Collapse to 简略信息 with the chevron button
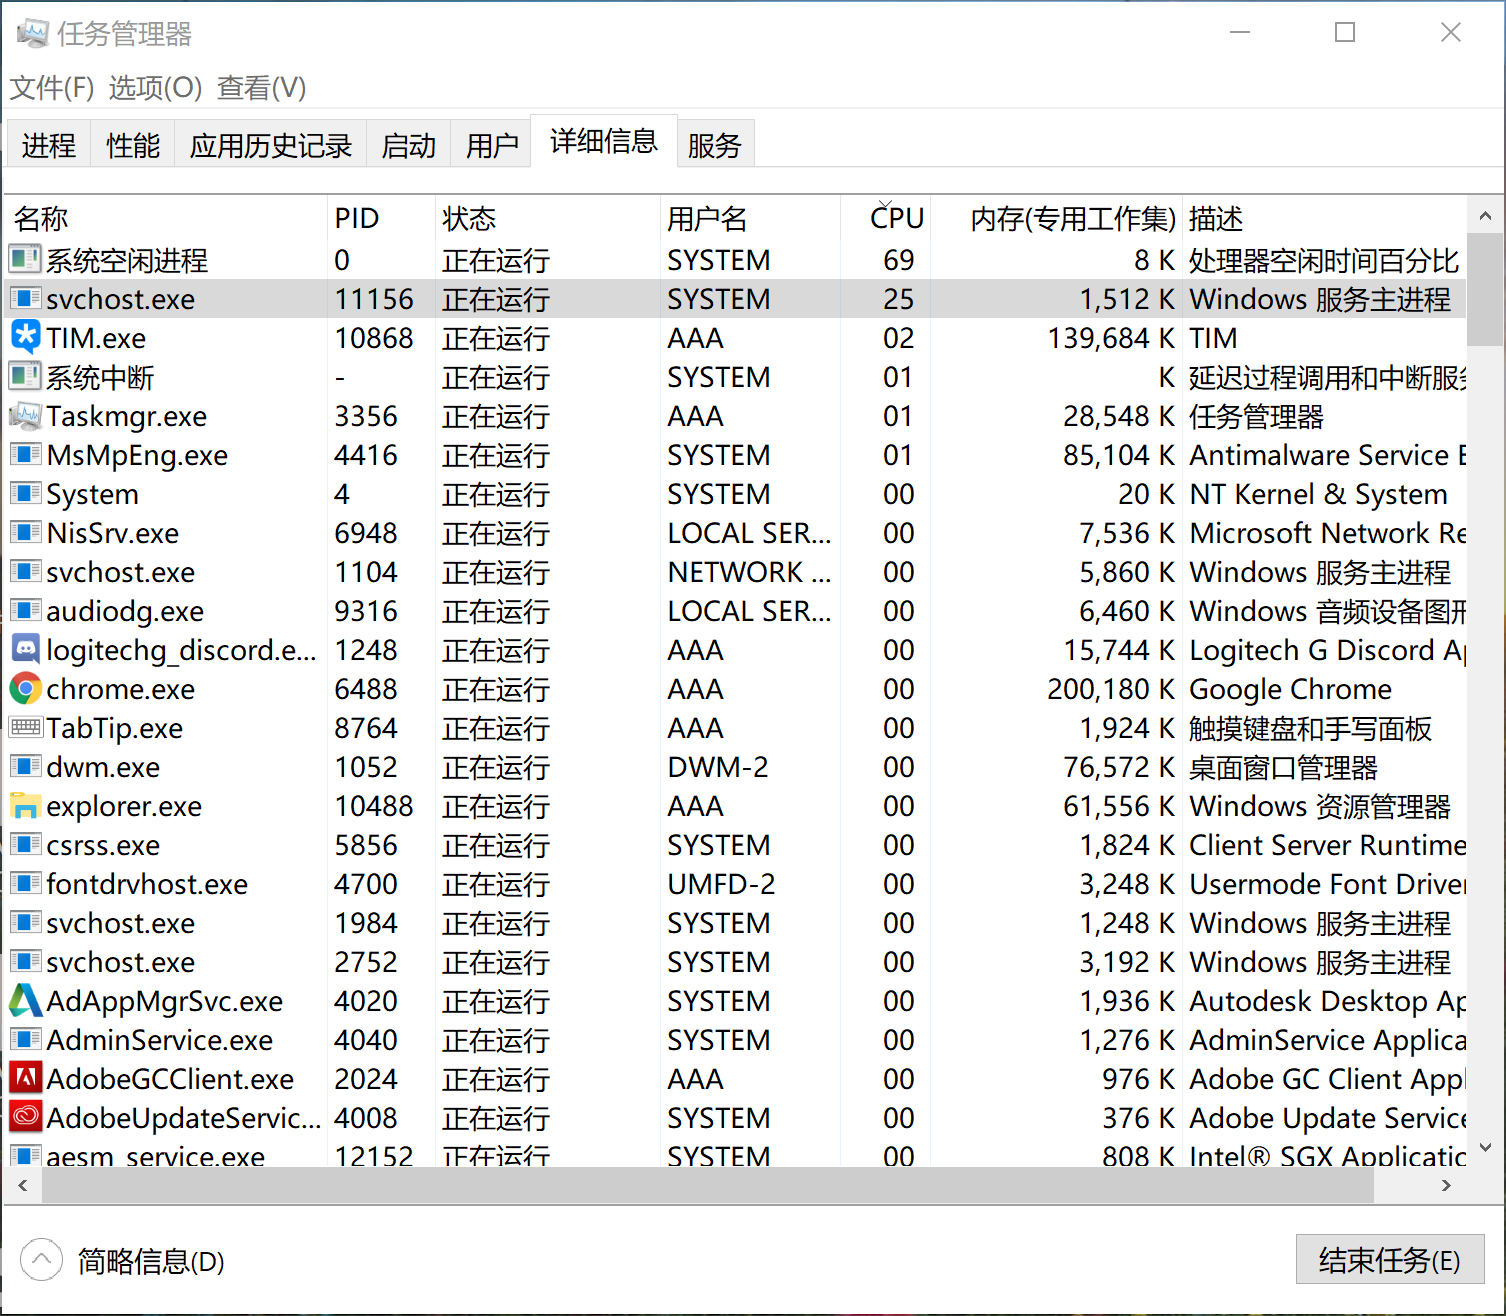Viewport: 1506px width, 1316px height. click(41, 1260)
